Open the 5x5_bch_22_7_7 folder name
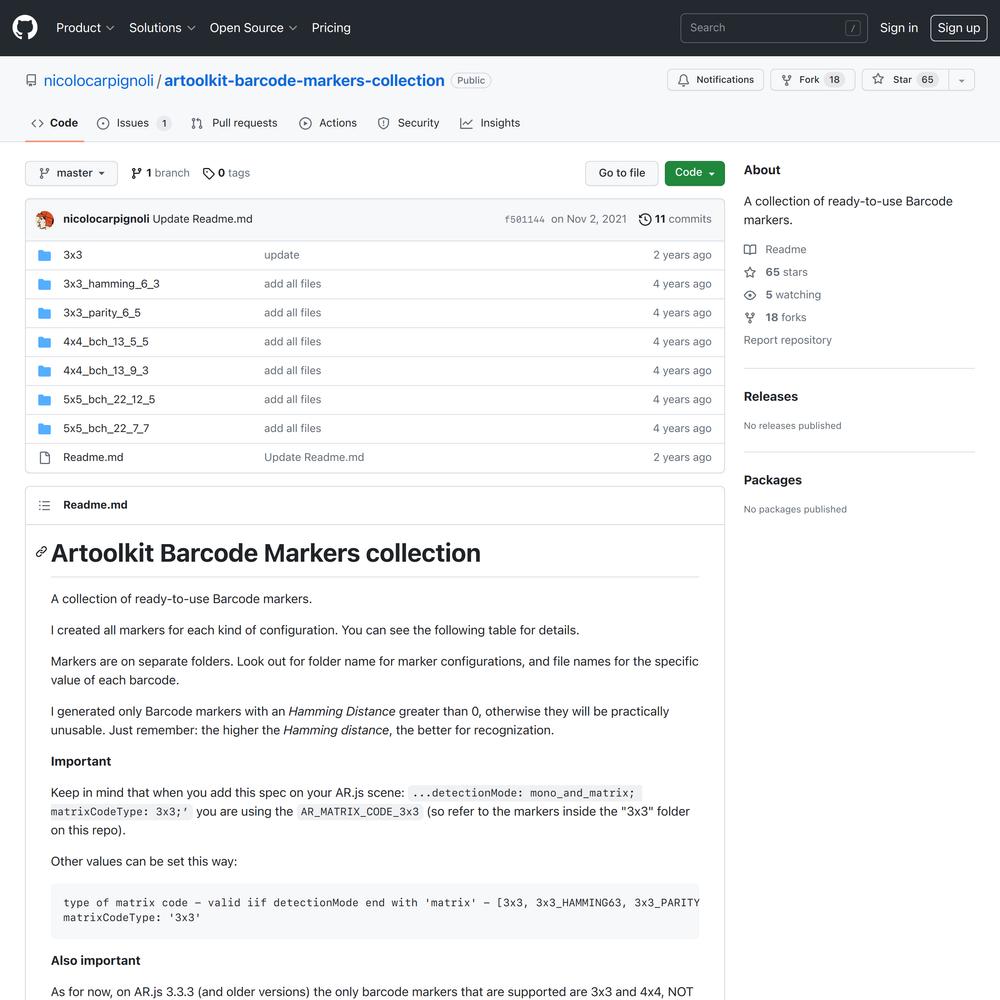This screenshot has width=1000, height=1000. (106, 429)
